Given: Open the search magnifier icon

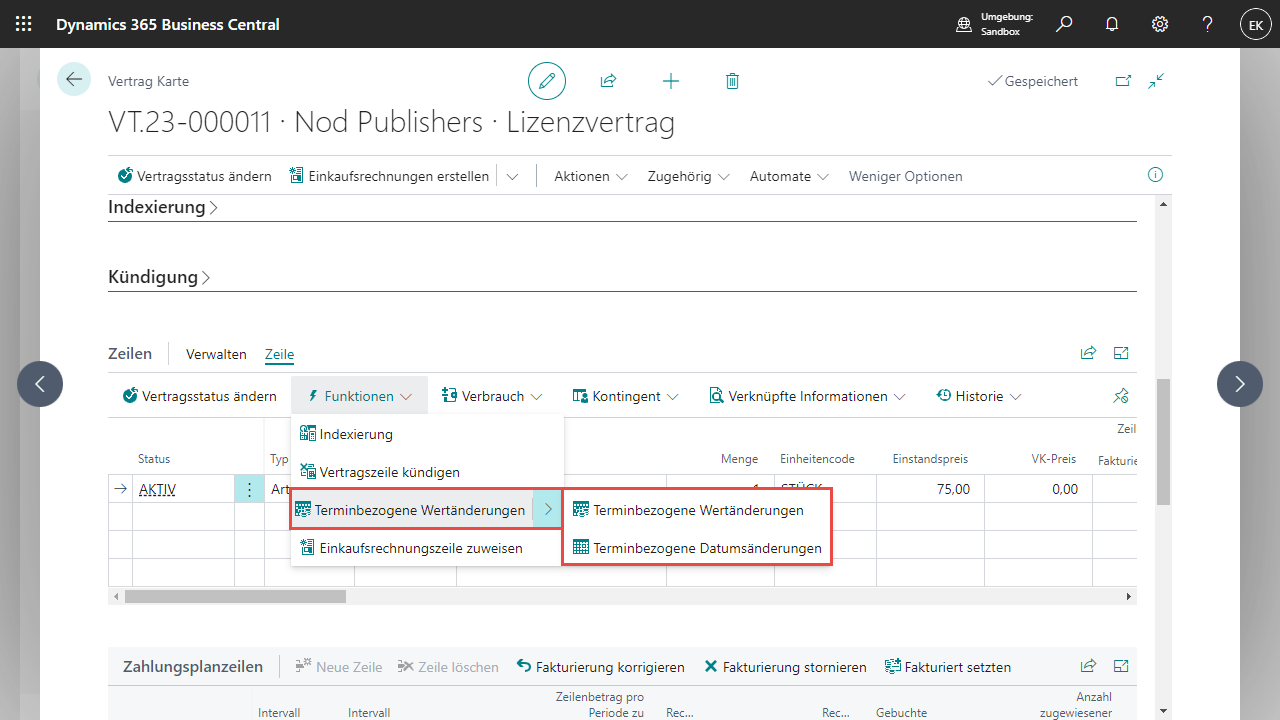Looking at the screenshot, I should click(1064, 24).
